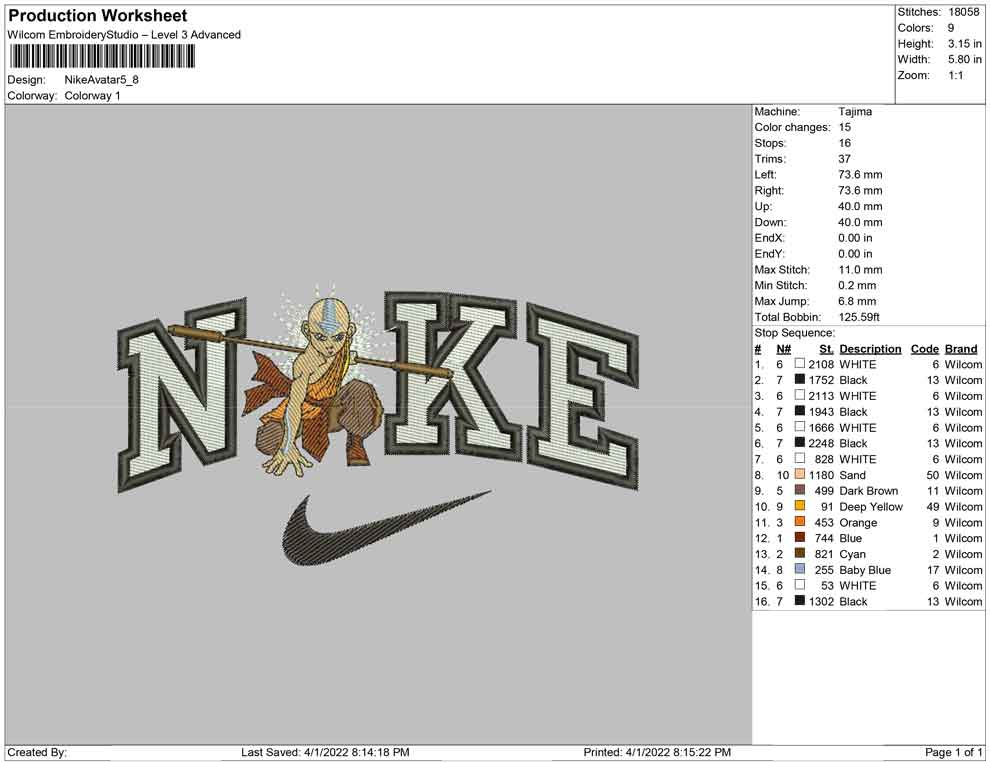Click the Machine value 'Tajima'
990x762 pixels.
tap(855, 111)
